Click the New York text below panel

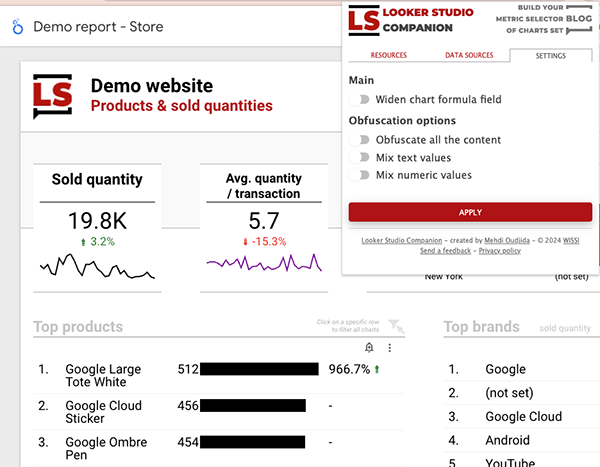[443, 277]
